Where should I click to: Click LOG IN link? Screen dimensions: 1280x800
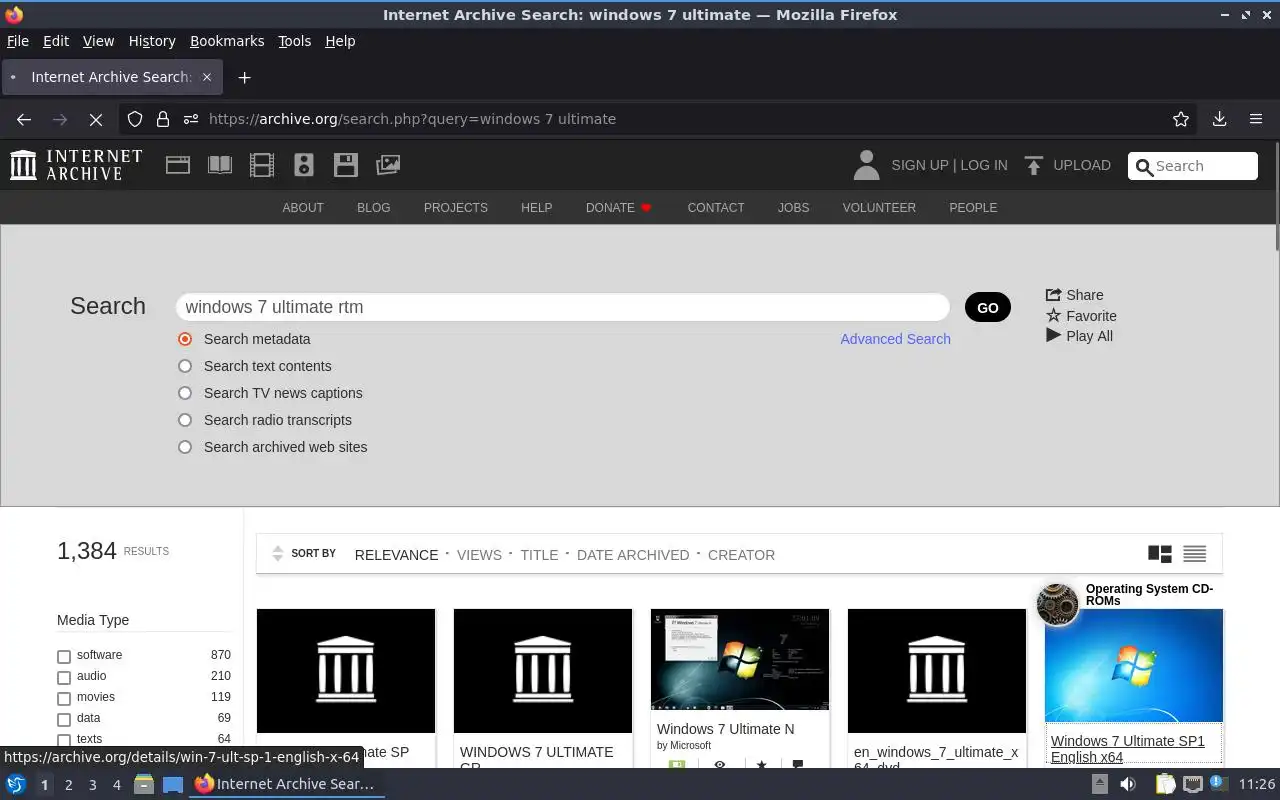coord(984,165)
